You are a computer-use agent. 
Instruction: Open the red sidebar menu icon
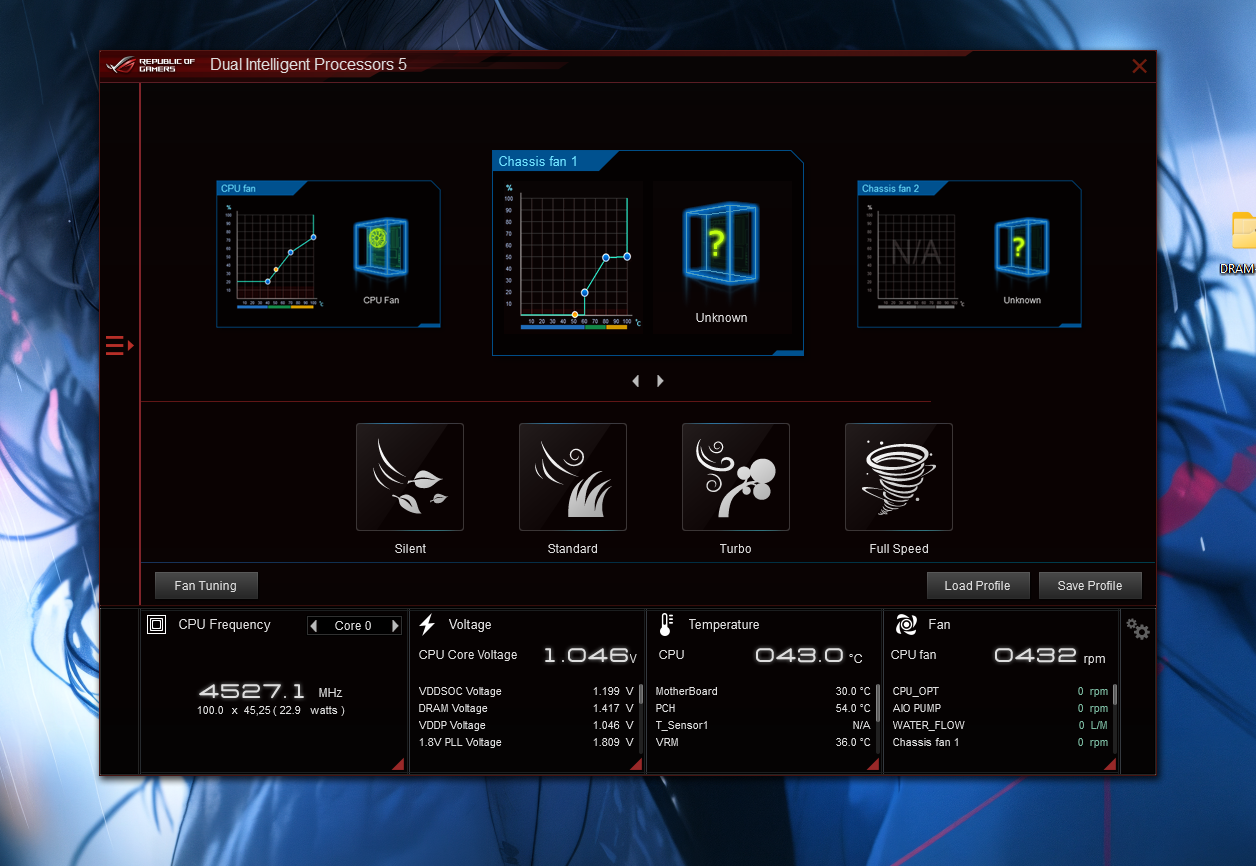[119, 345]
